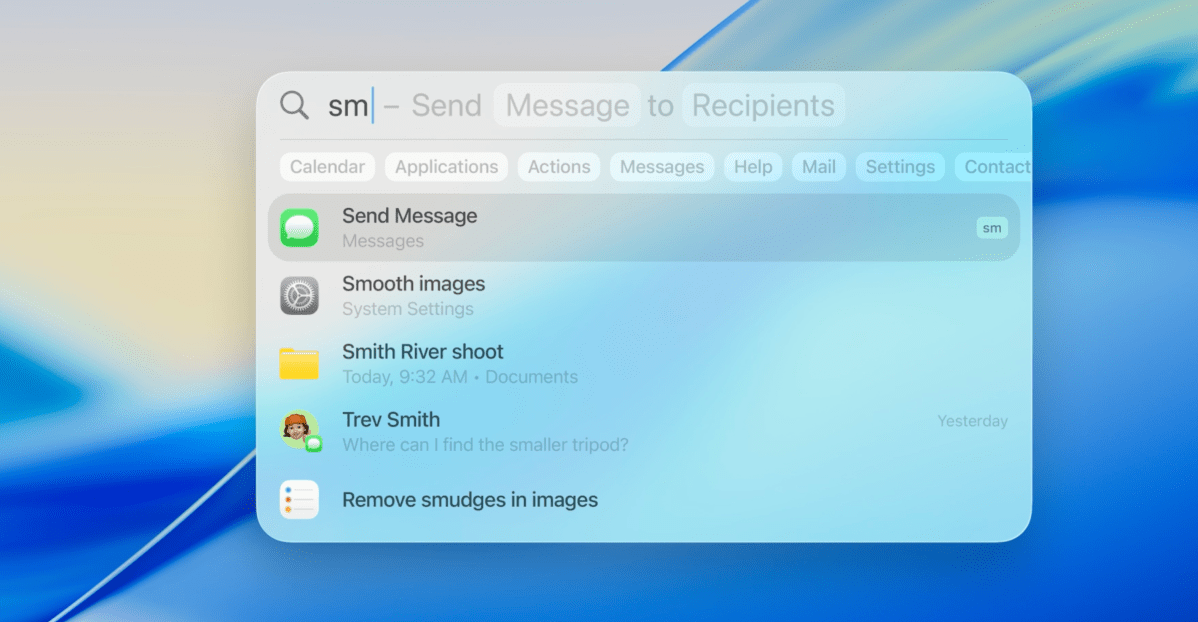
Task: Click the "sm" quick key badge
Action: click(x=991, y=228)
